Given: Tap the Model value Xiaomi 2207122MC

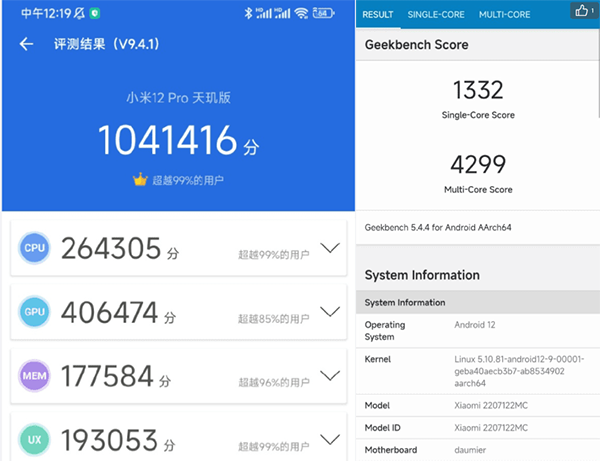Looking at the screenshot, I should pos(491,406).
